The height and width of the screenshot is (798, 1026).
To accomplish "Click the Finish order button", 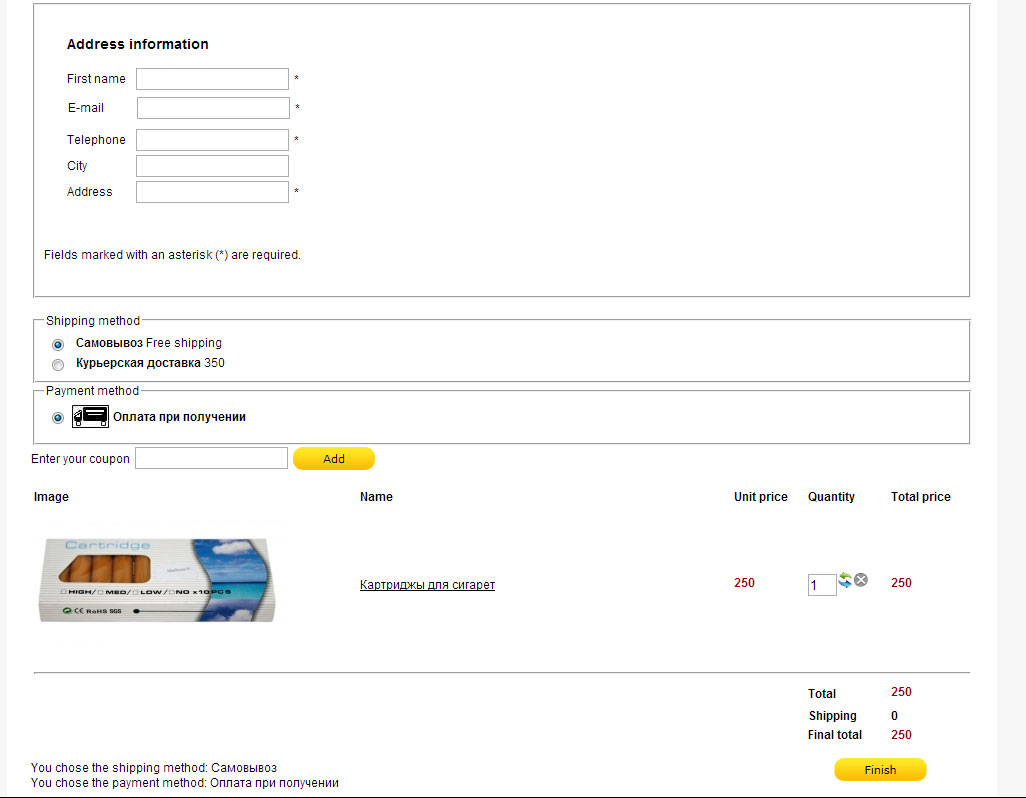I will tap(880, 770).
